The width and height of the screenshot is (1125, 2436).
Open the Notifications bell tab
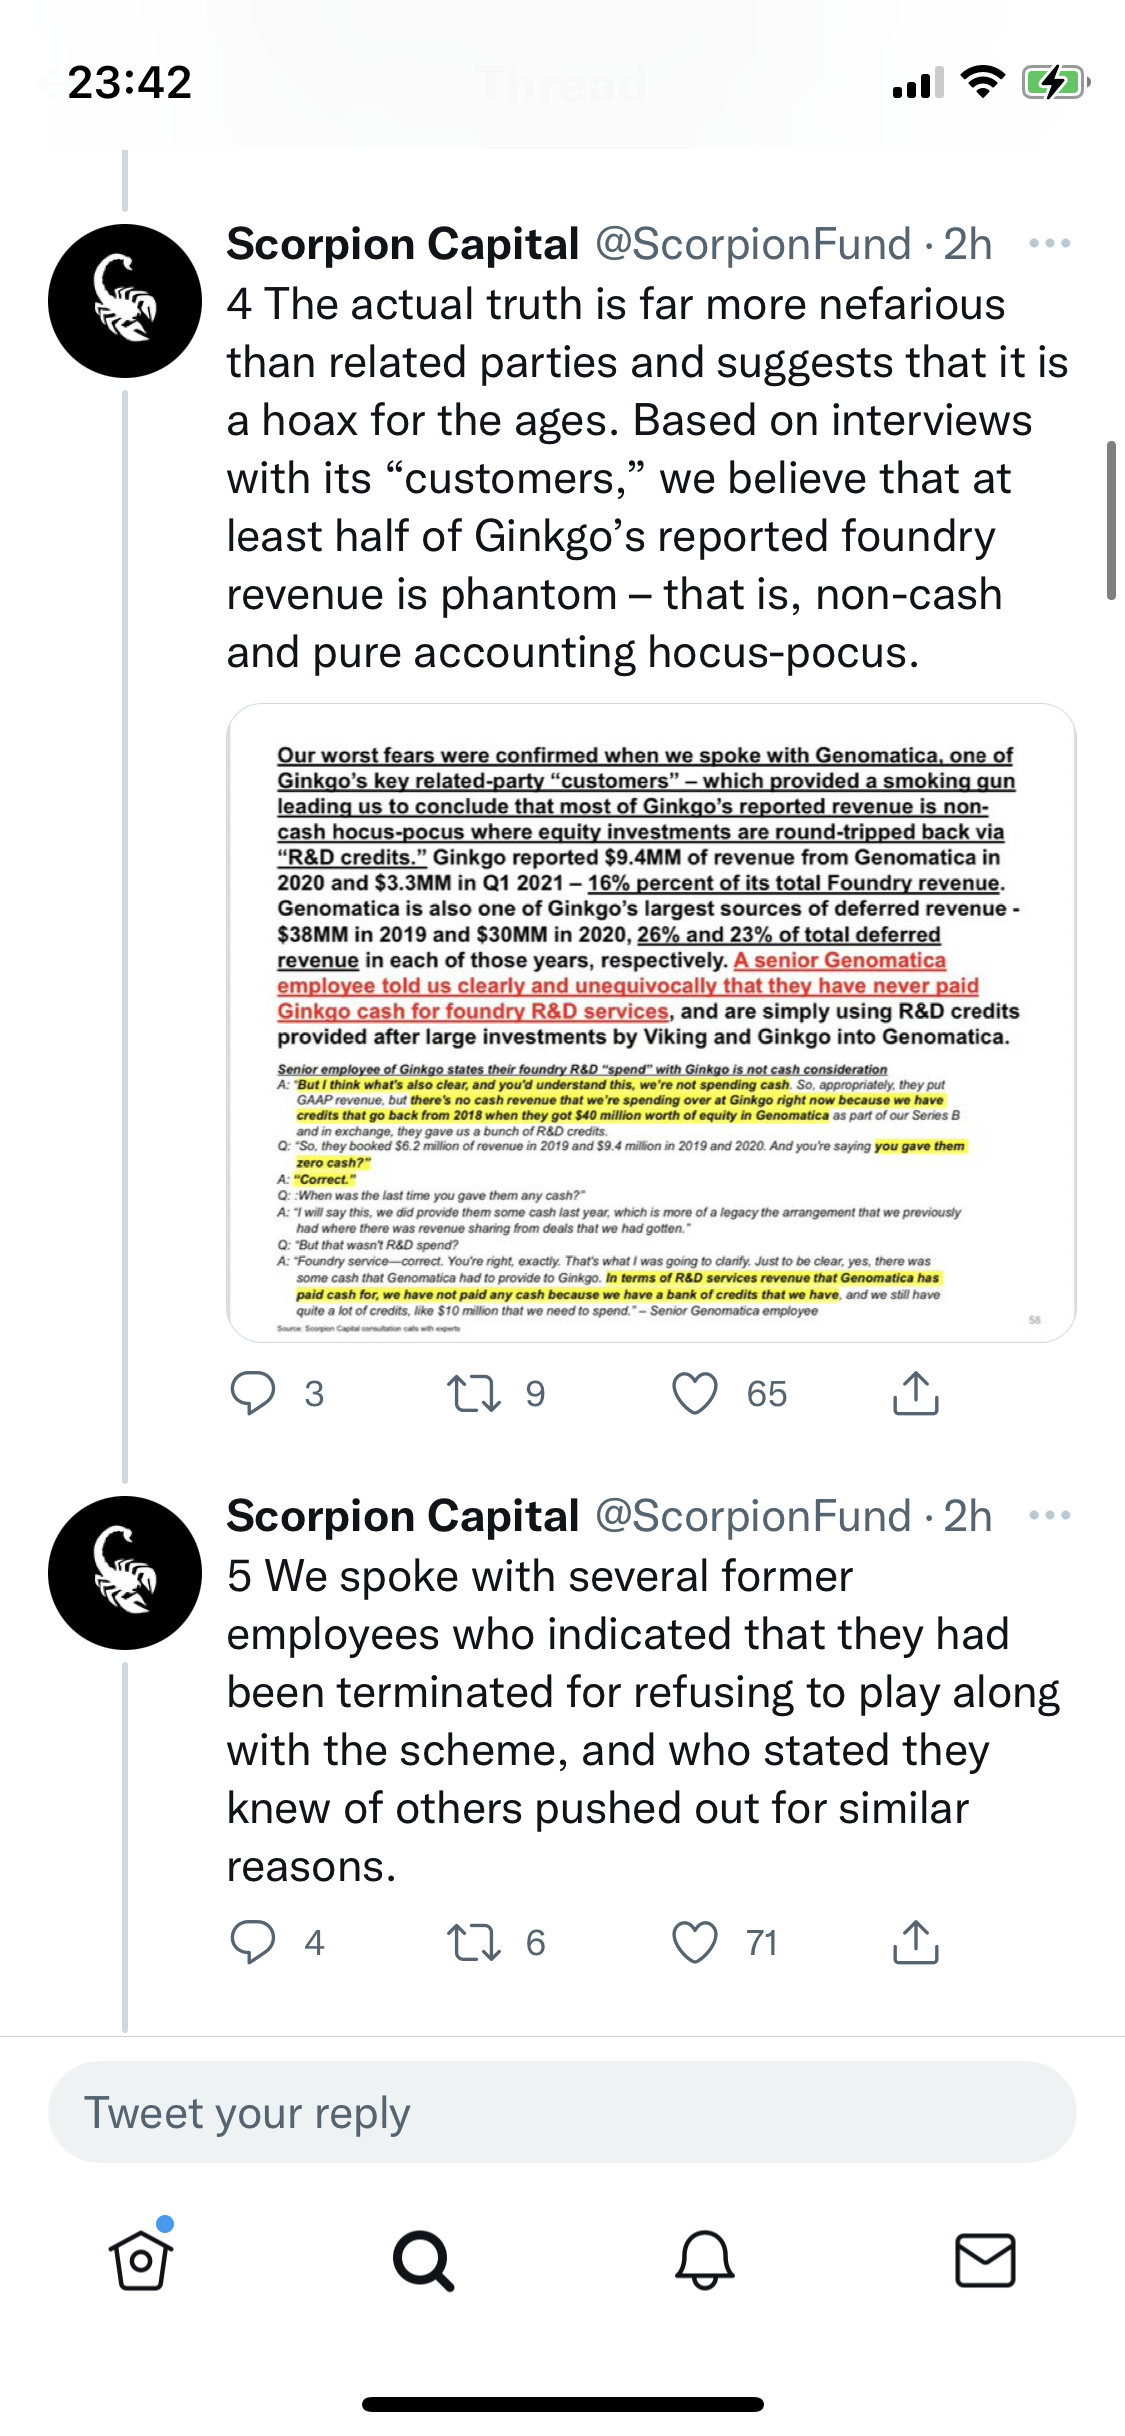(705, 2260)
